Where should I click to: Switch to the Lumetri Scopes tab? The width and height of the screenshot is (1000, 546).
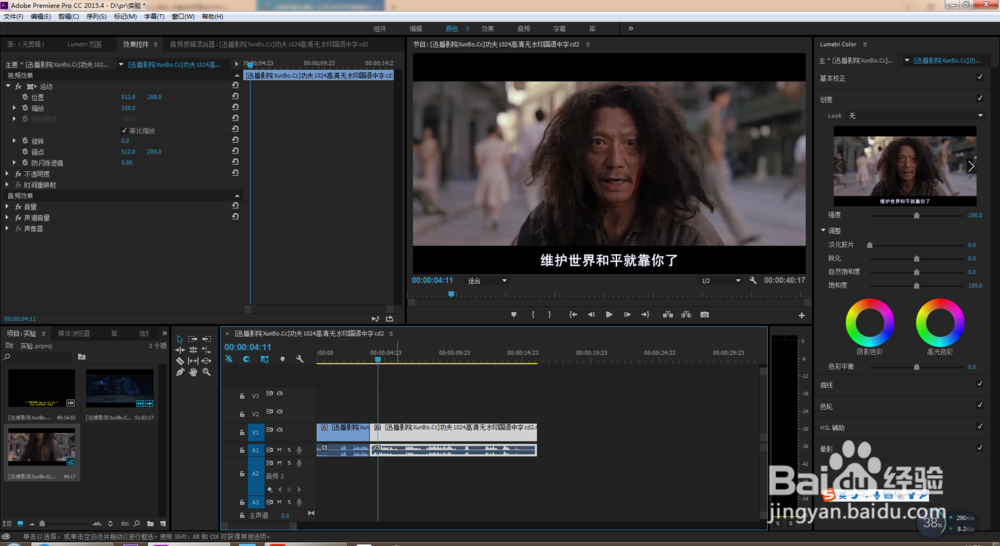point(84,45)
